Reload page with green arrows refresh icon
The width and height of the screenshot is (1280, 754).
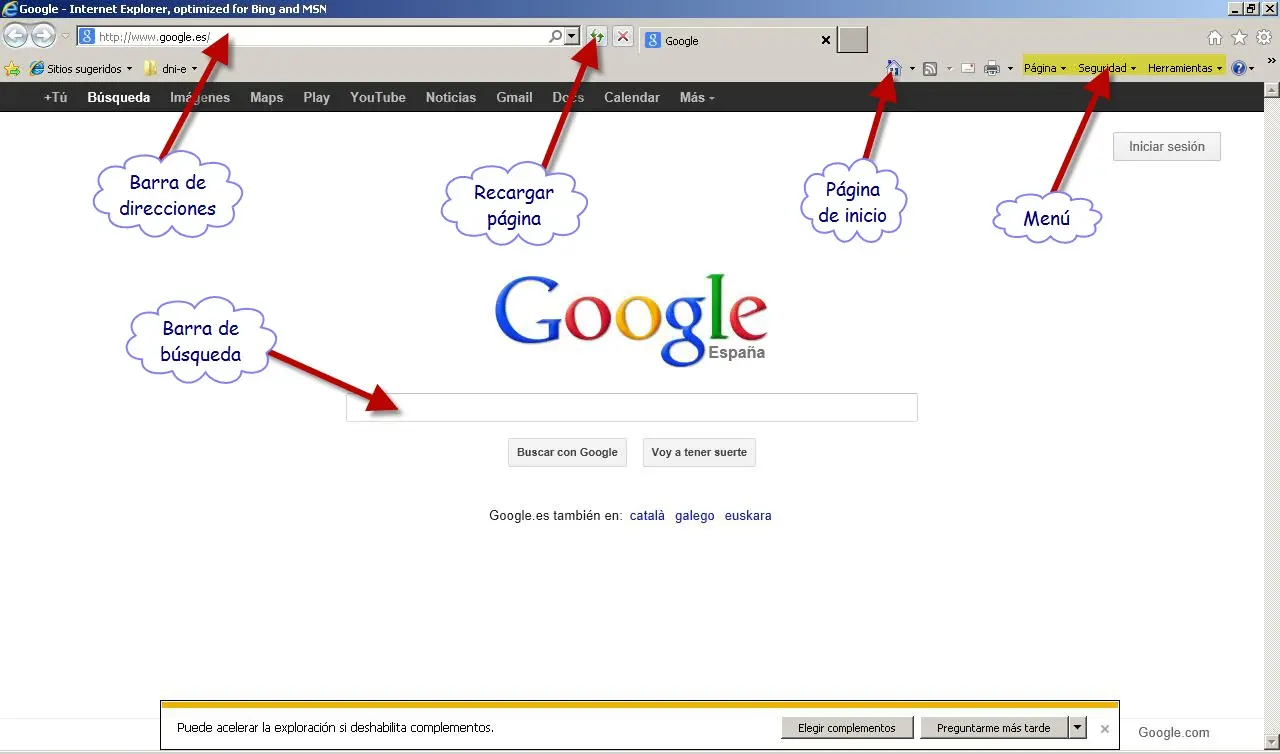point(597,37)
